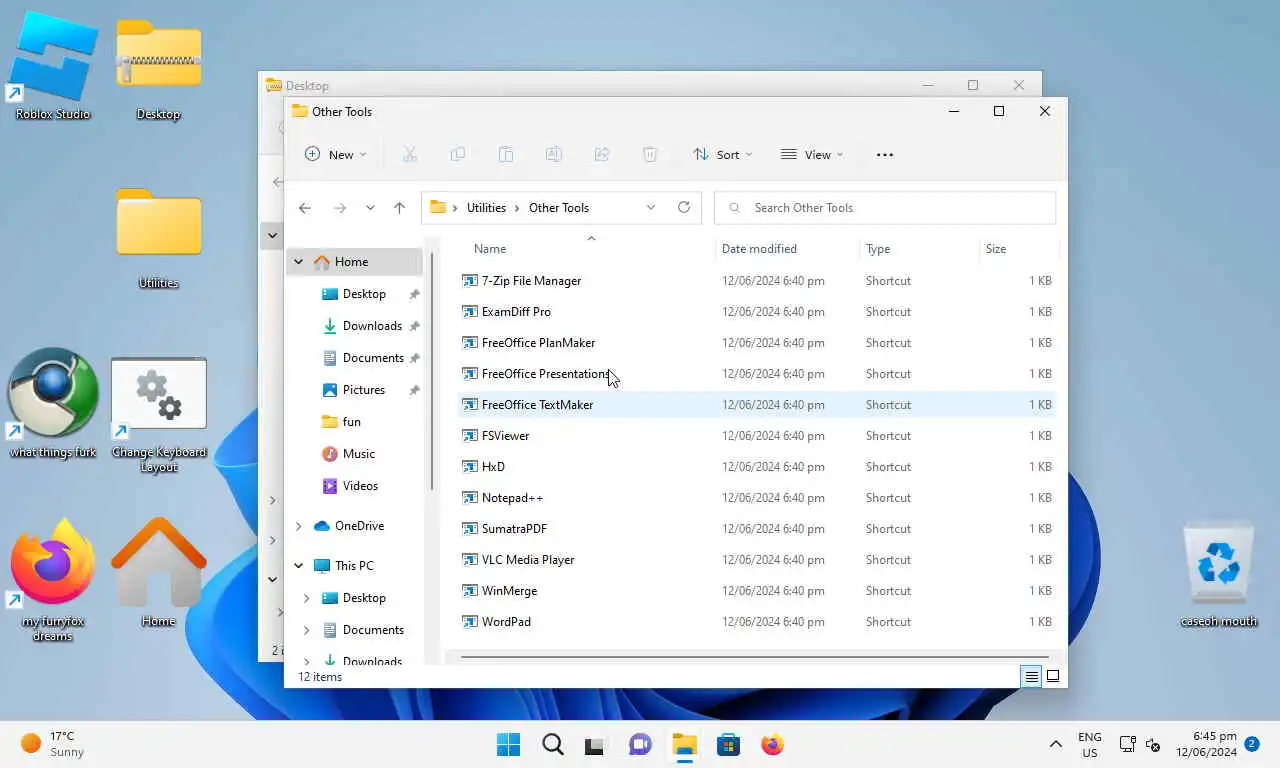Open the See more (three dots) menu
This screenshot has height=768, width=1280.
884,154
